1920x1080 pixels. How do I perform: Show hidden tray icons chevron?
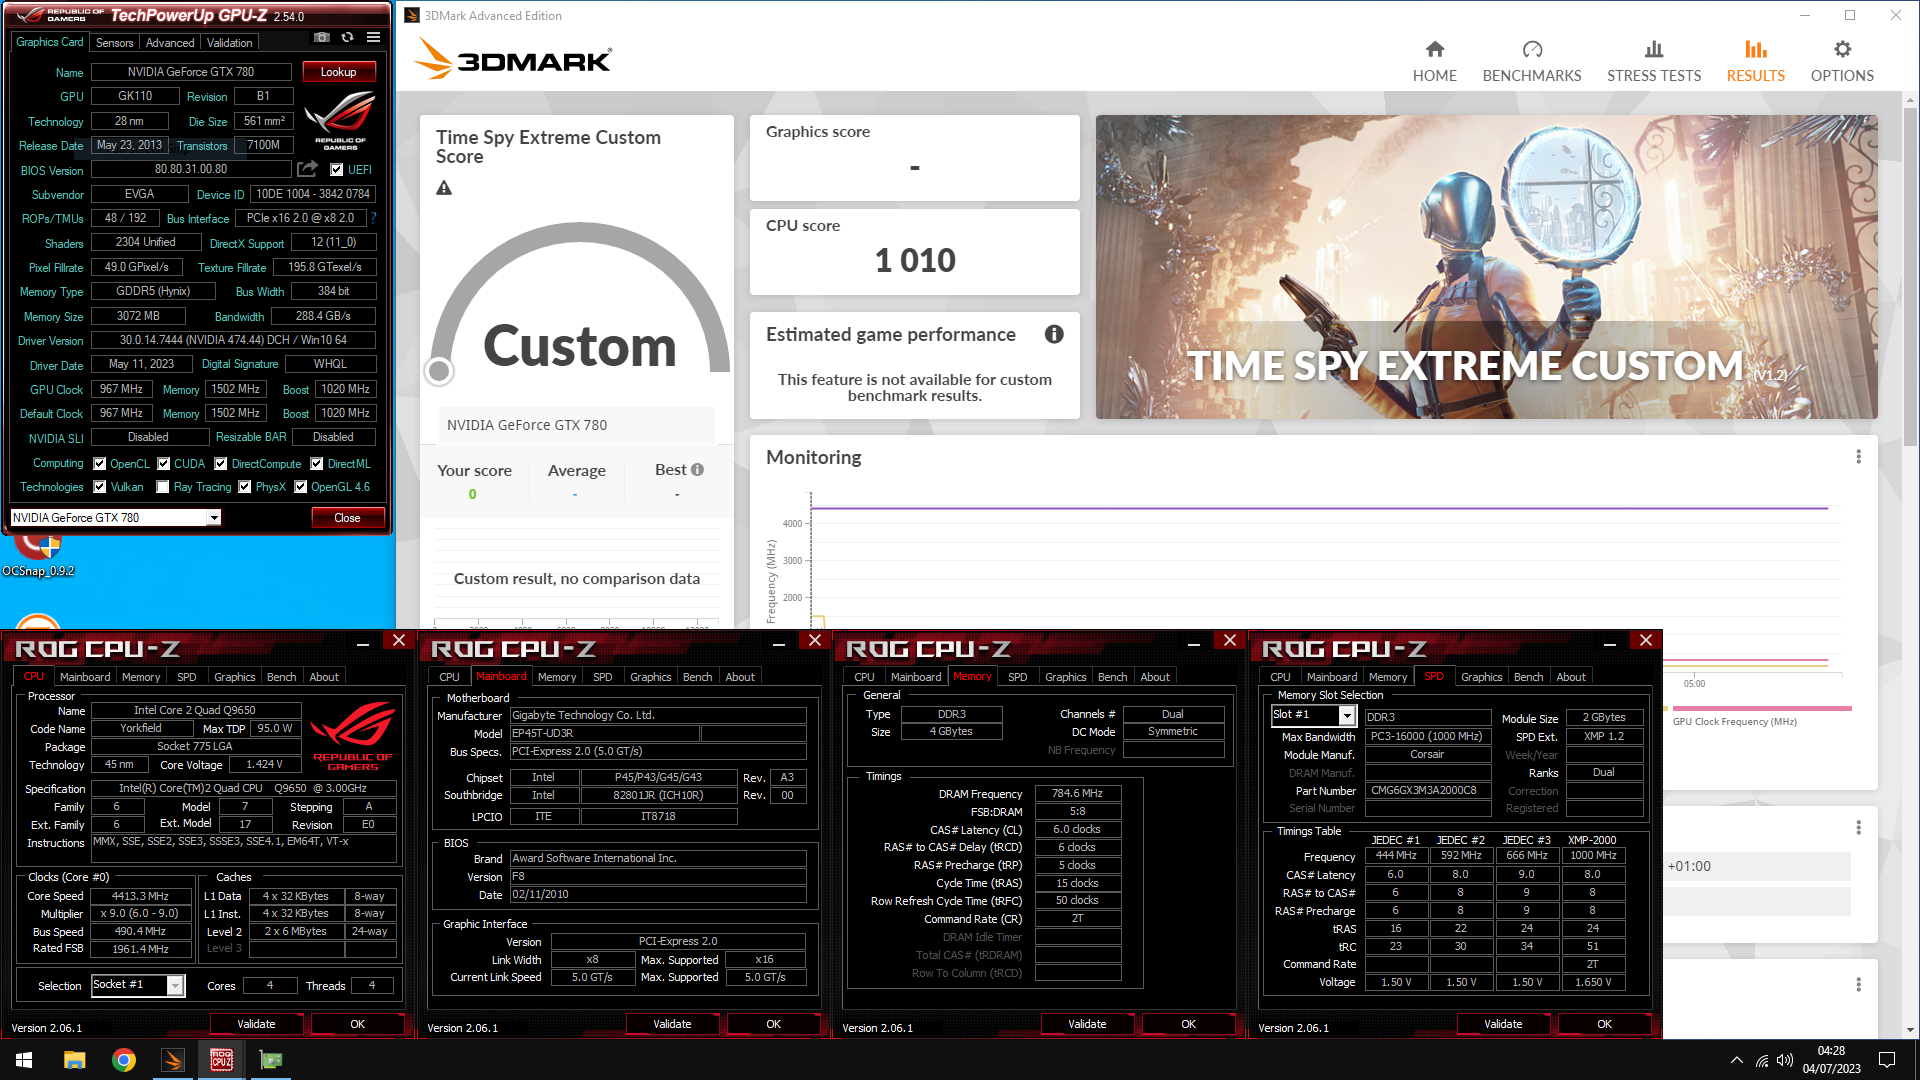[1737, 1060]
